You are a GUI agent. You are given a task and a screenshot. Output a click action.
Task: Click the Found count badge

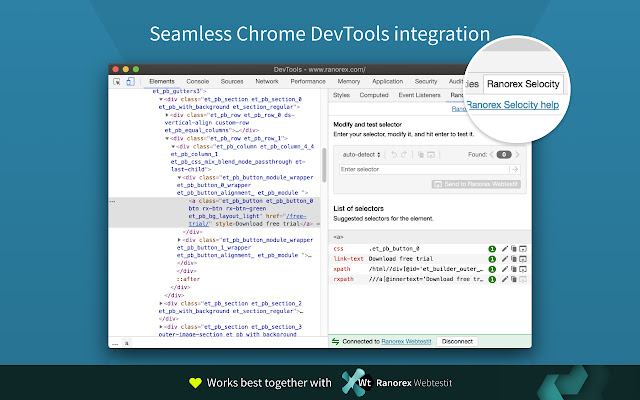[x=504, y=155]
